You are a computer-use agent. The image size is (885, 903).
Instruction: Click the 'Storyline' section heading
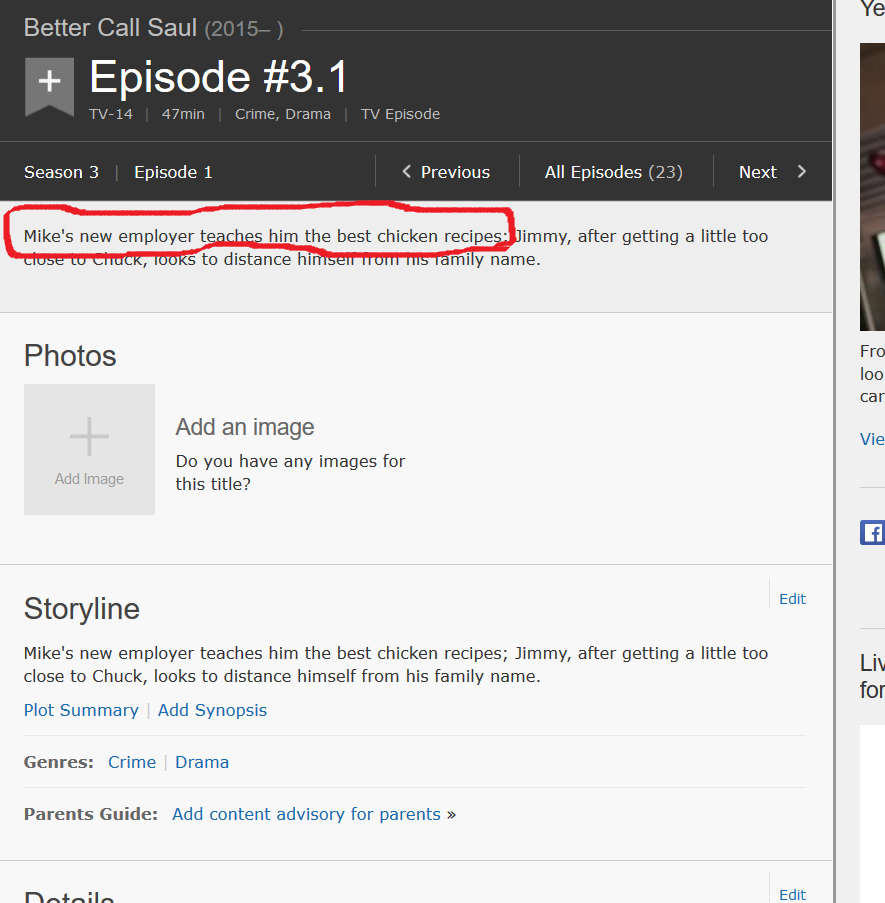tap(82, 609)
